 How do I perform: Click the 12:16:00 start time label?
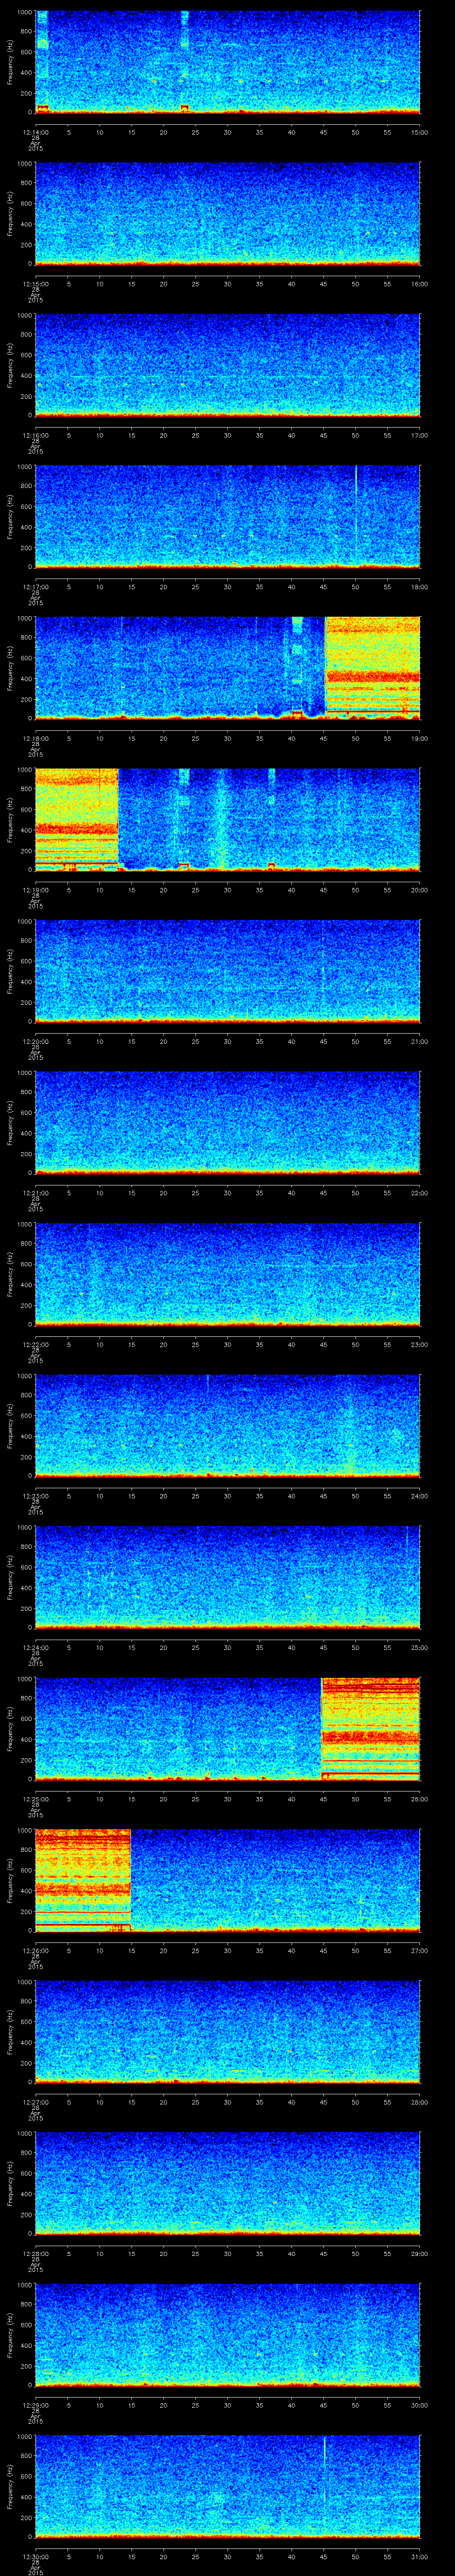35,435
